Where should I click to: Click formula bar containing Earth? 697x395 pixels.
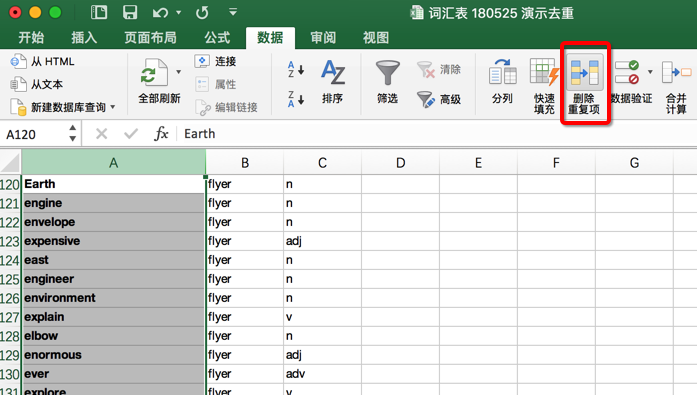438,134
